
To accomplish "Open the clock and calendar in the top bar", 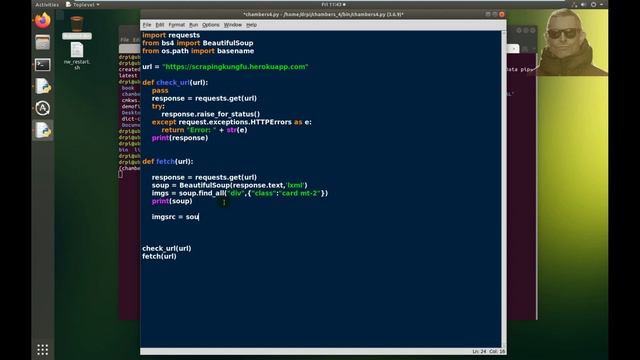I will pos(333,4).
